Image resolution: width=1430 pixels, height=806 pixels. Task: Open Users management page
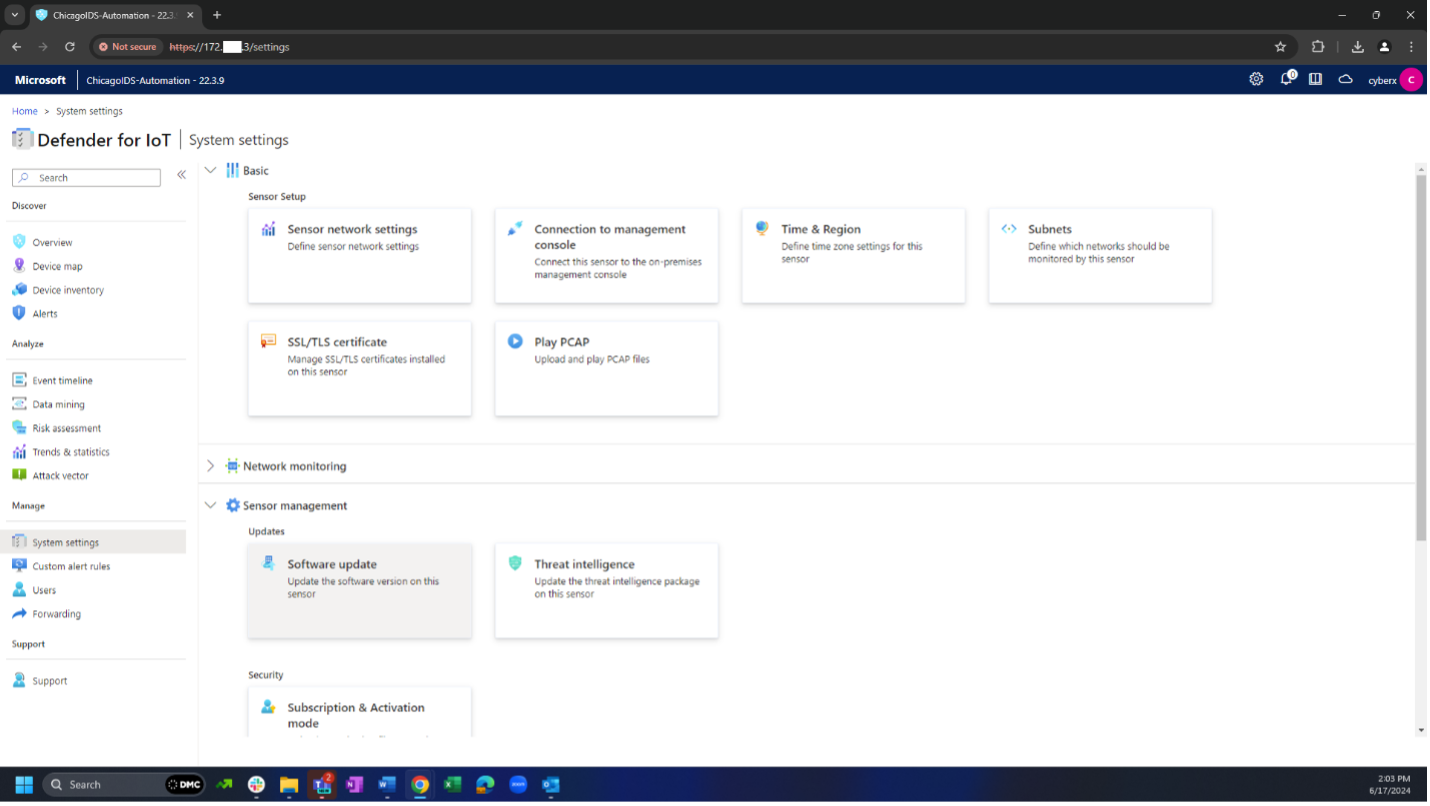(44, 590)
